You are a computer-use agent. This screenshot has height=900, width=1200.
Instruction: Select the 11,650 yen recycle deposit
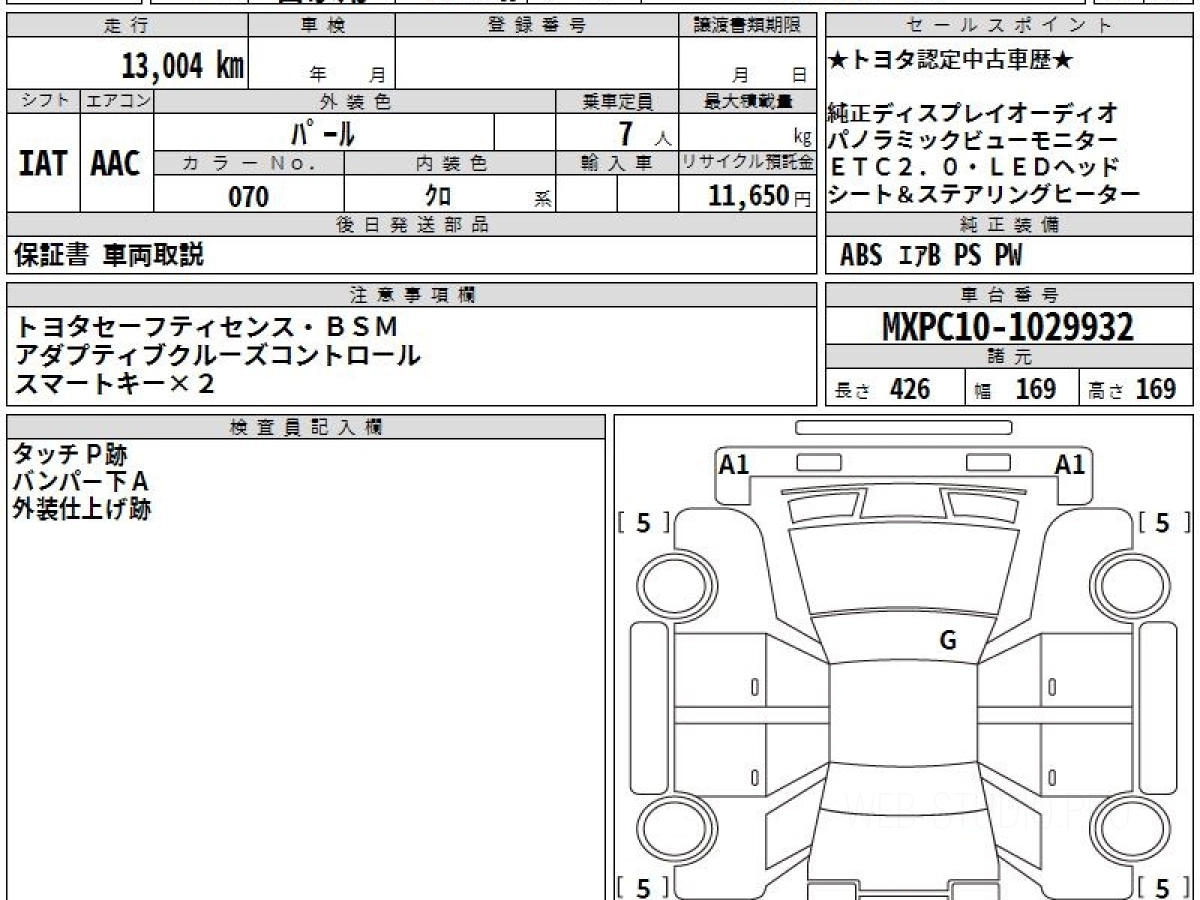(748, 196)
